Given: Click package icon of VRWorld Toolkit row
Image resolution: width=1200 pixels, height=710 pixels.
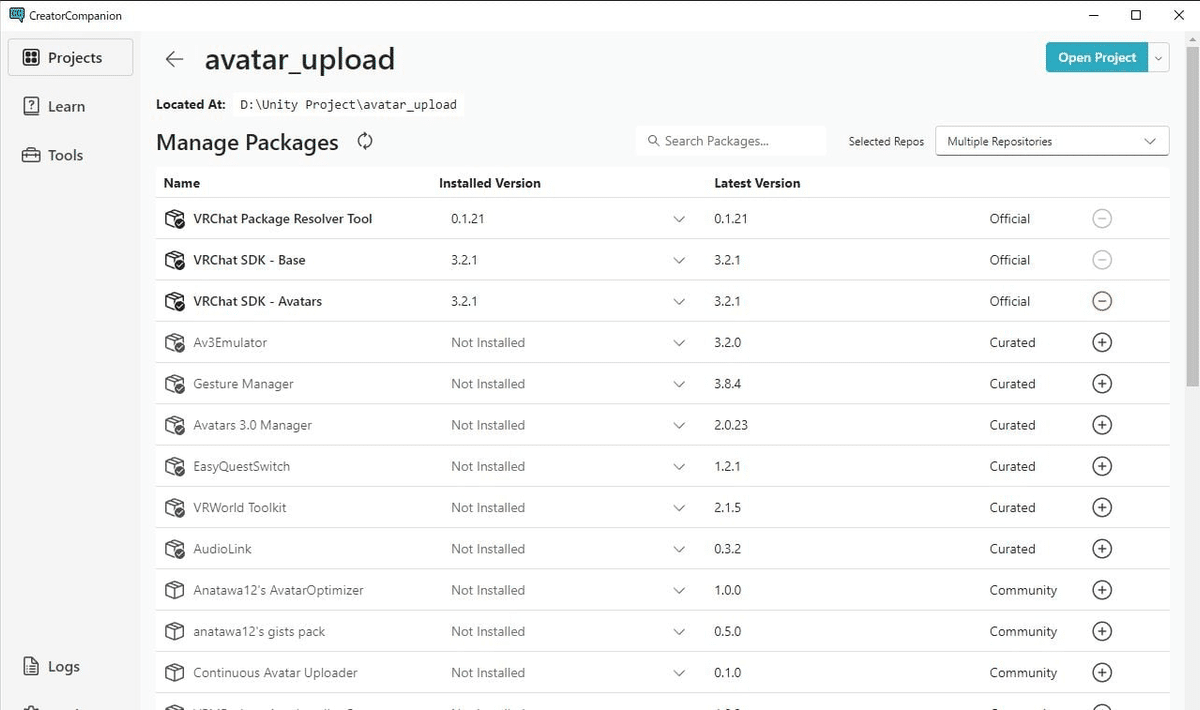Looking at the screenshot, I should (x=175, y=508).
